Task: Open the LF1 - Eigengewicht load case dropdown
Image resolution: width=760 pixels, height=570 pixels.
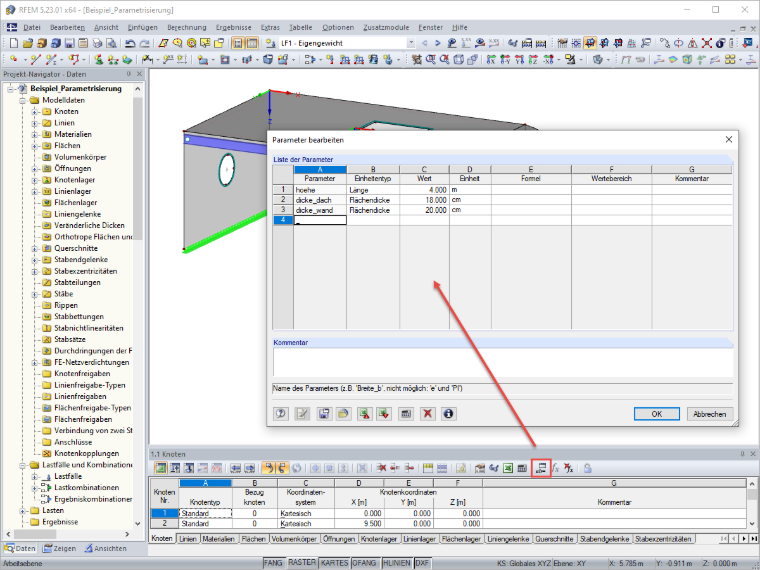Action: (411, 43)
